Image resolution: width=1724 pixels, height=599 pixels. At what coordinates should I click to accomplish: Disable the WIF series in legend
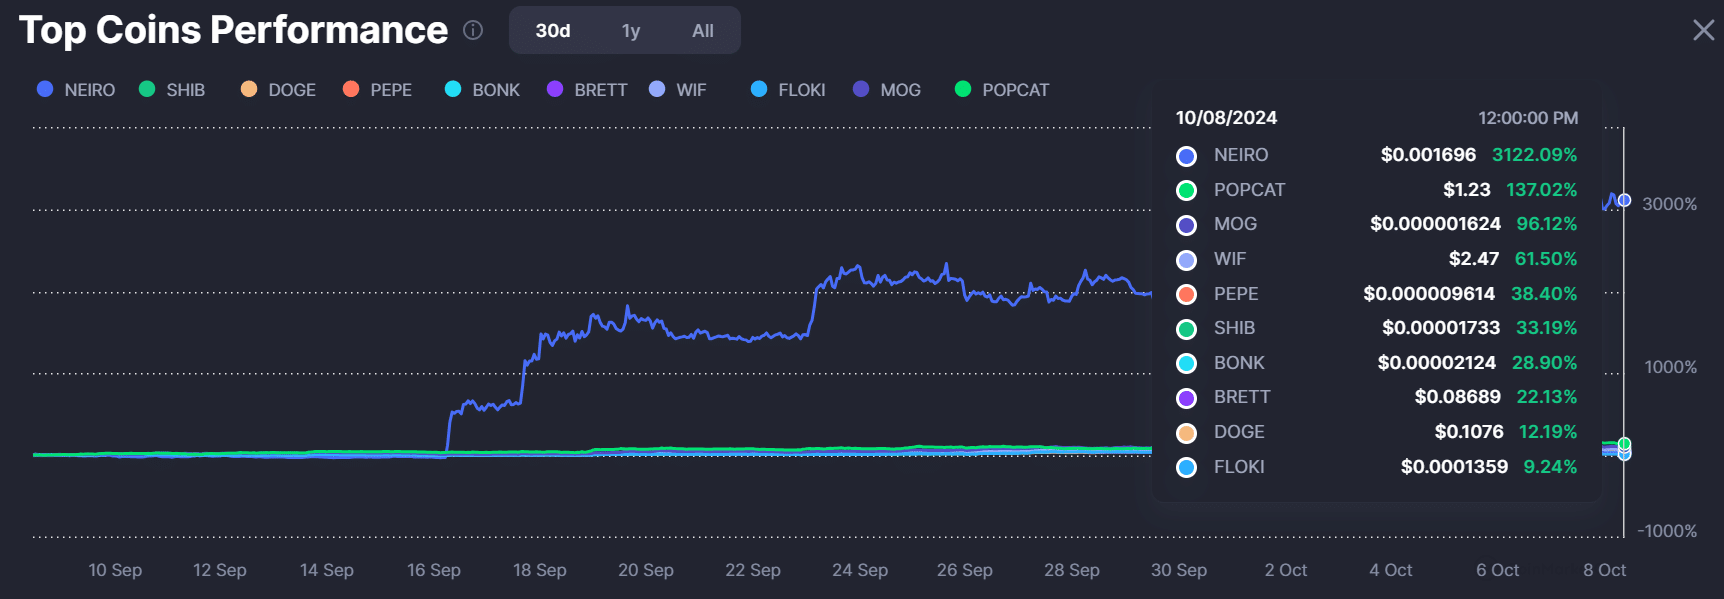click(678, 90)
